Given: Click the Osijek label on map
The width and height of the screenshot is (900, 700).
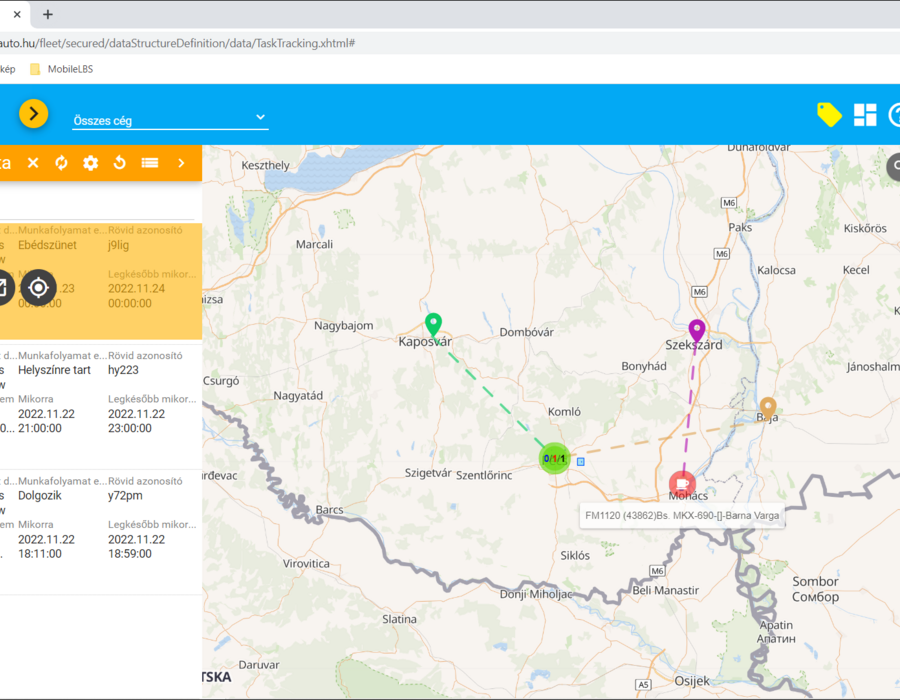Looking at the screenshot, I should coord(692,681).
